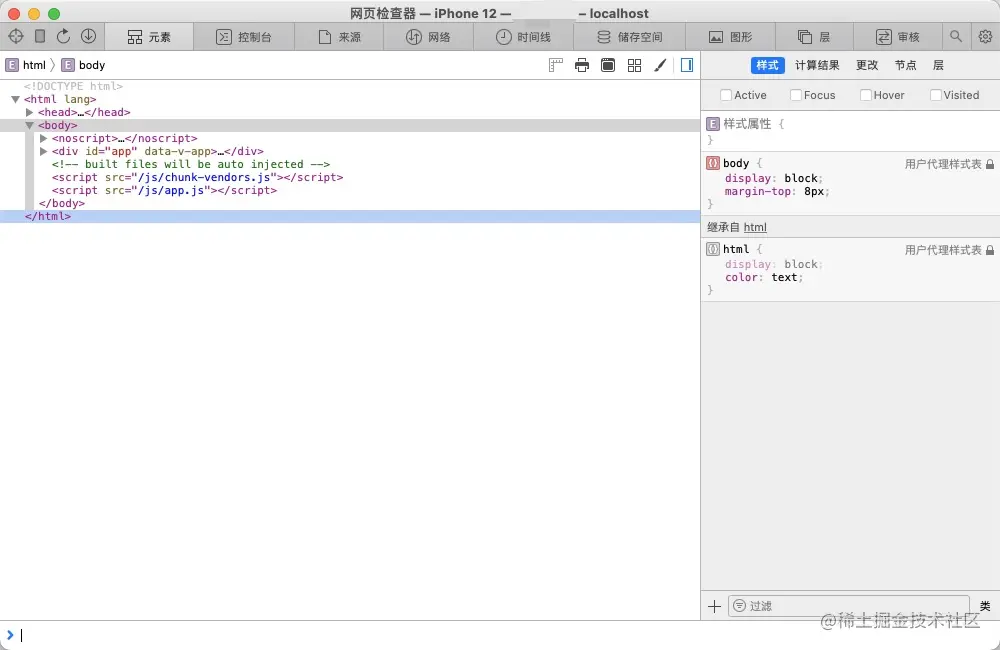Switch to the 元素 tab
The width and height of the screenshot is (1000, 650).
coord(149,37)
